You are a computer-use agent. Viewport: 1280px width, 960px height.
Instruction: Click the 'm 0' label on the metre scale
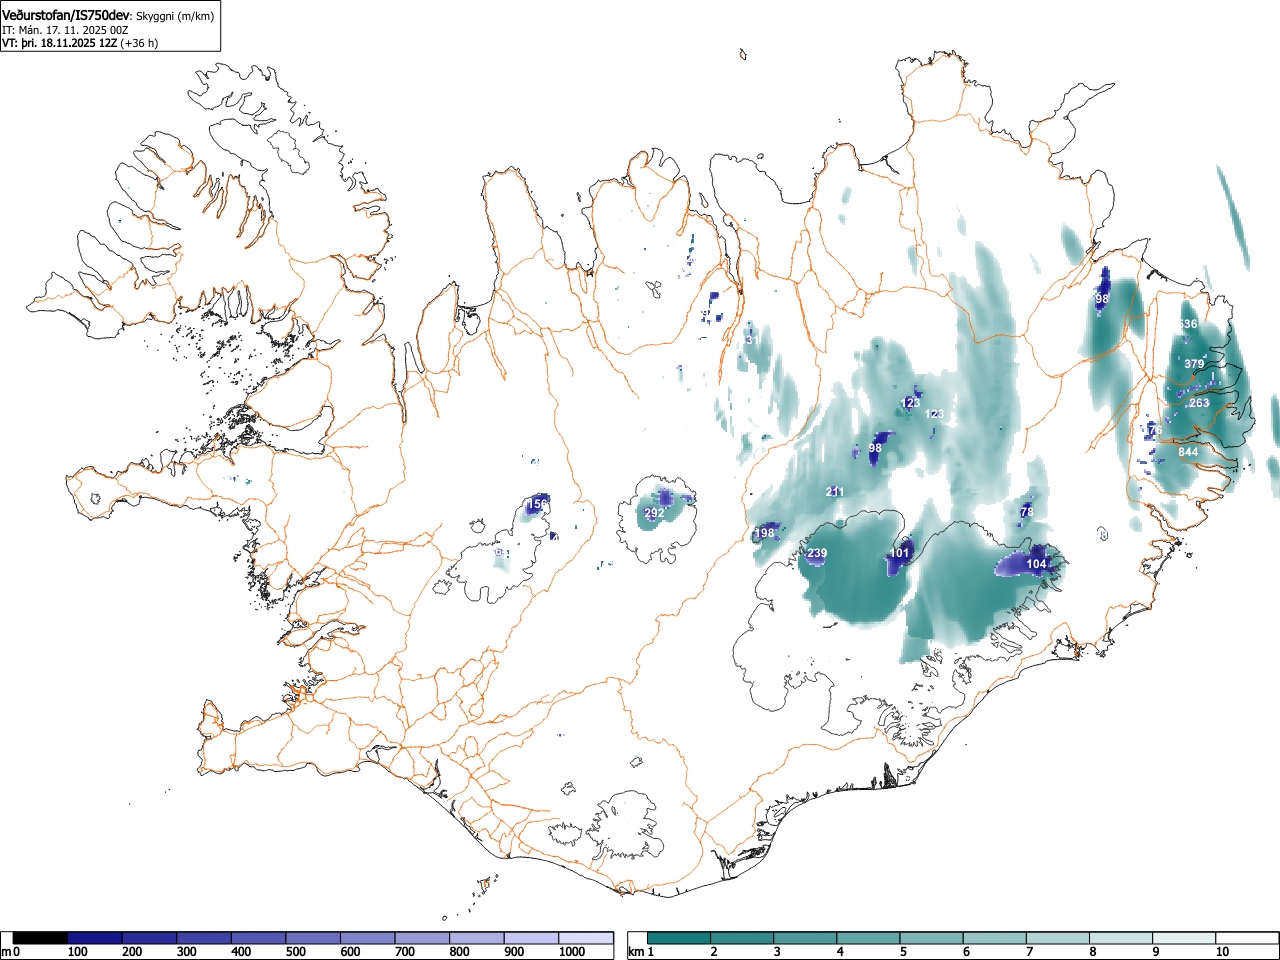11,952
